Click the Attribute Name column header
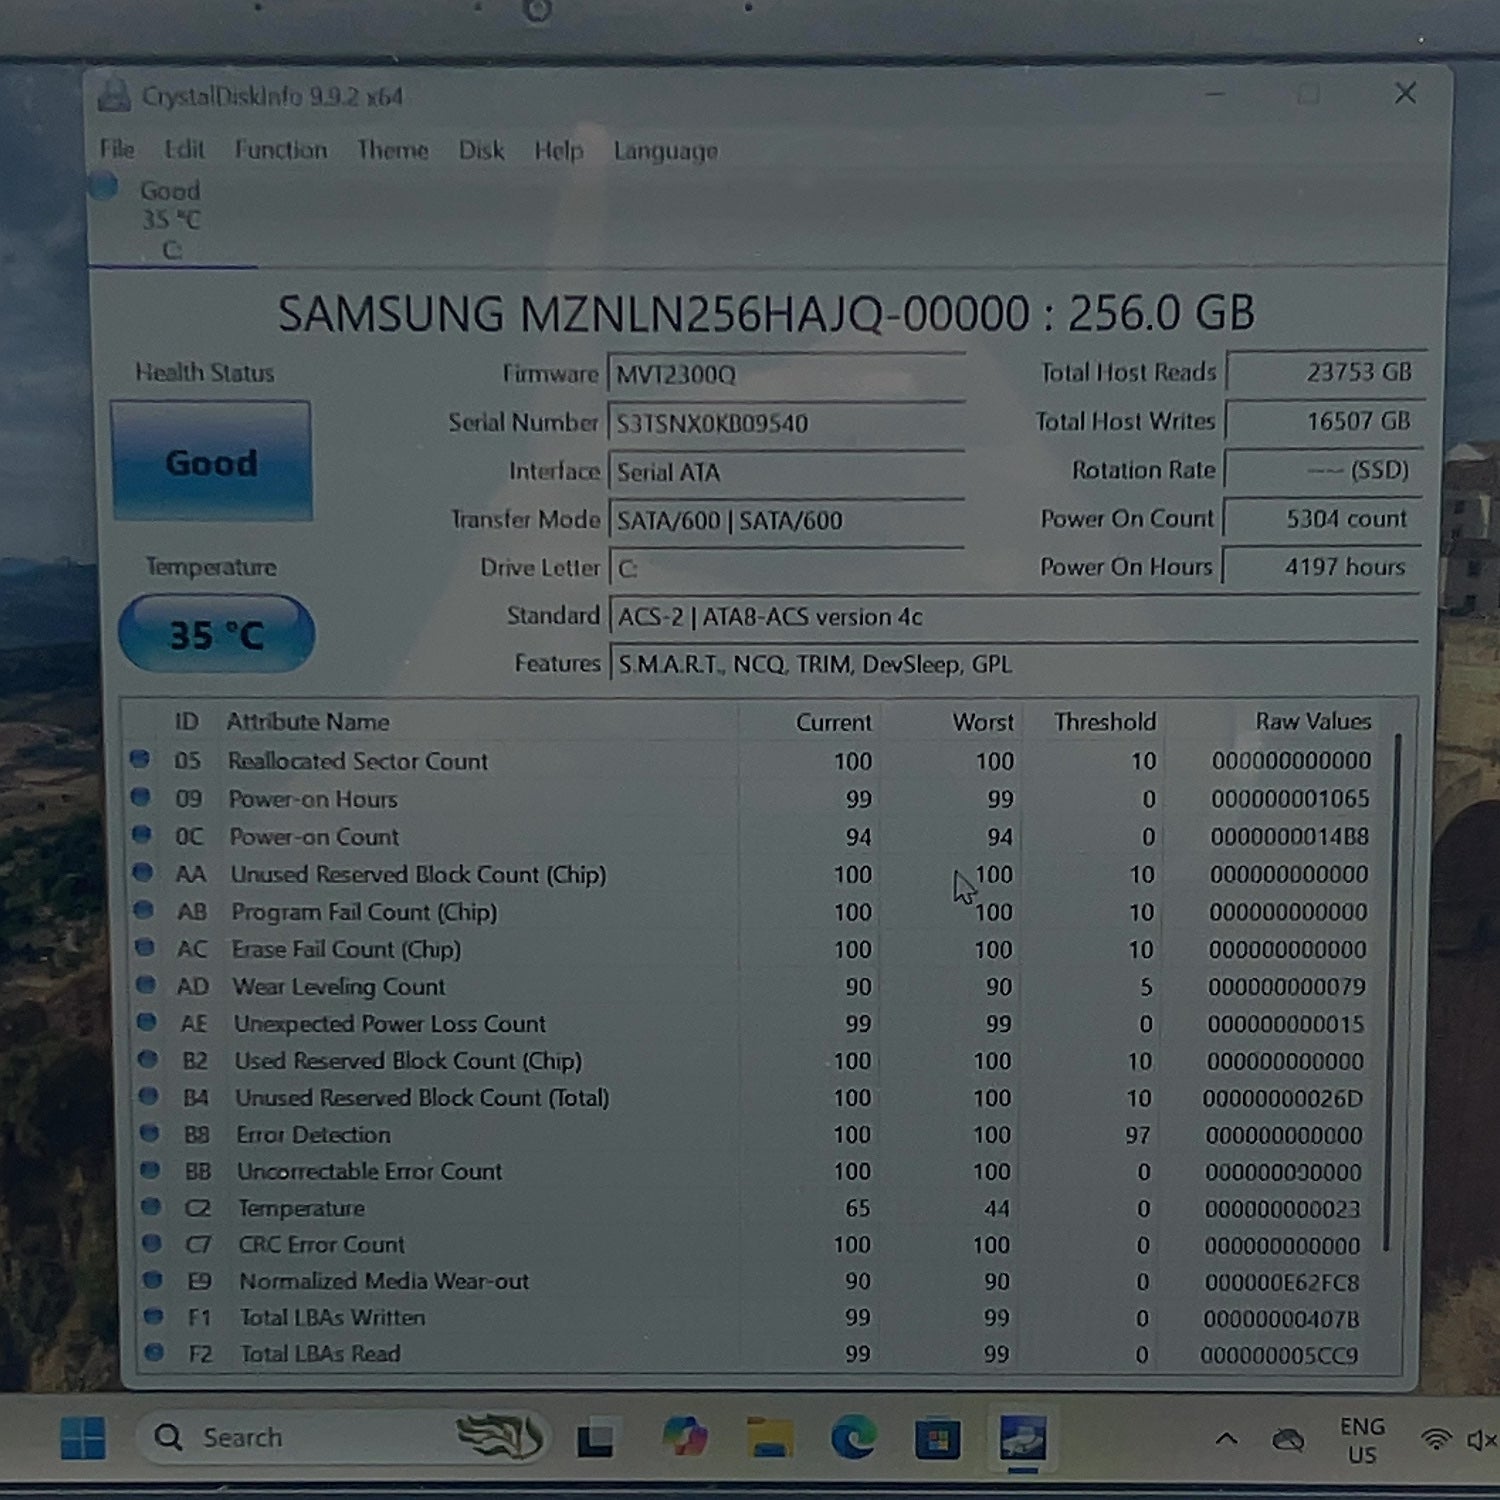The width and height of the screenshot is (1500, 1500). pyautogui.click(x=308, y=721)
